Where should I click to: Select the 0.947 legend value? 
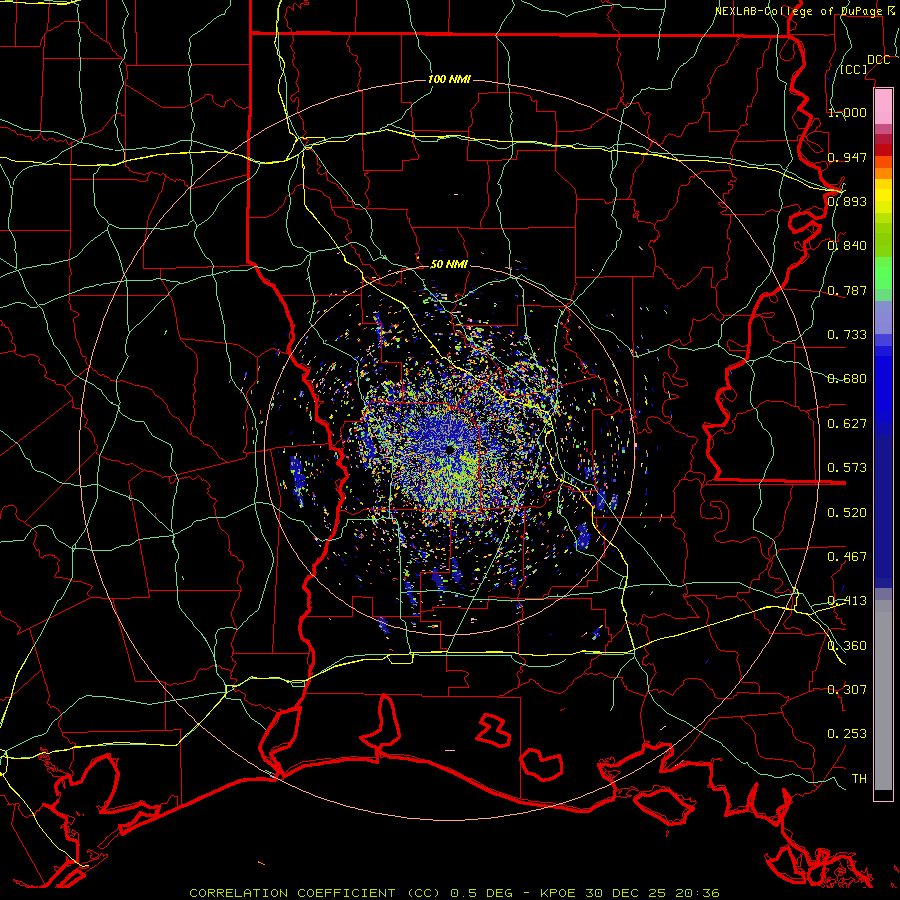(x=847, y=157)
